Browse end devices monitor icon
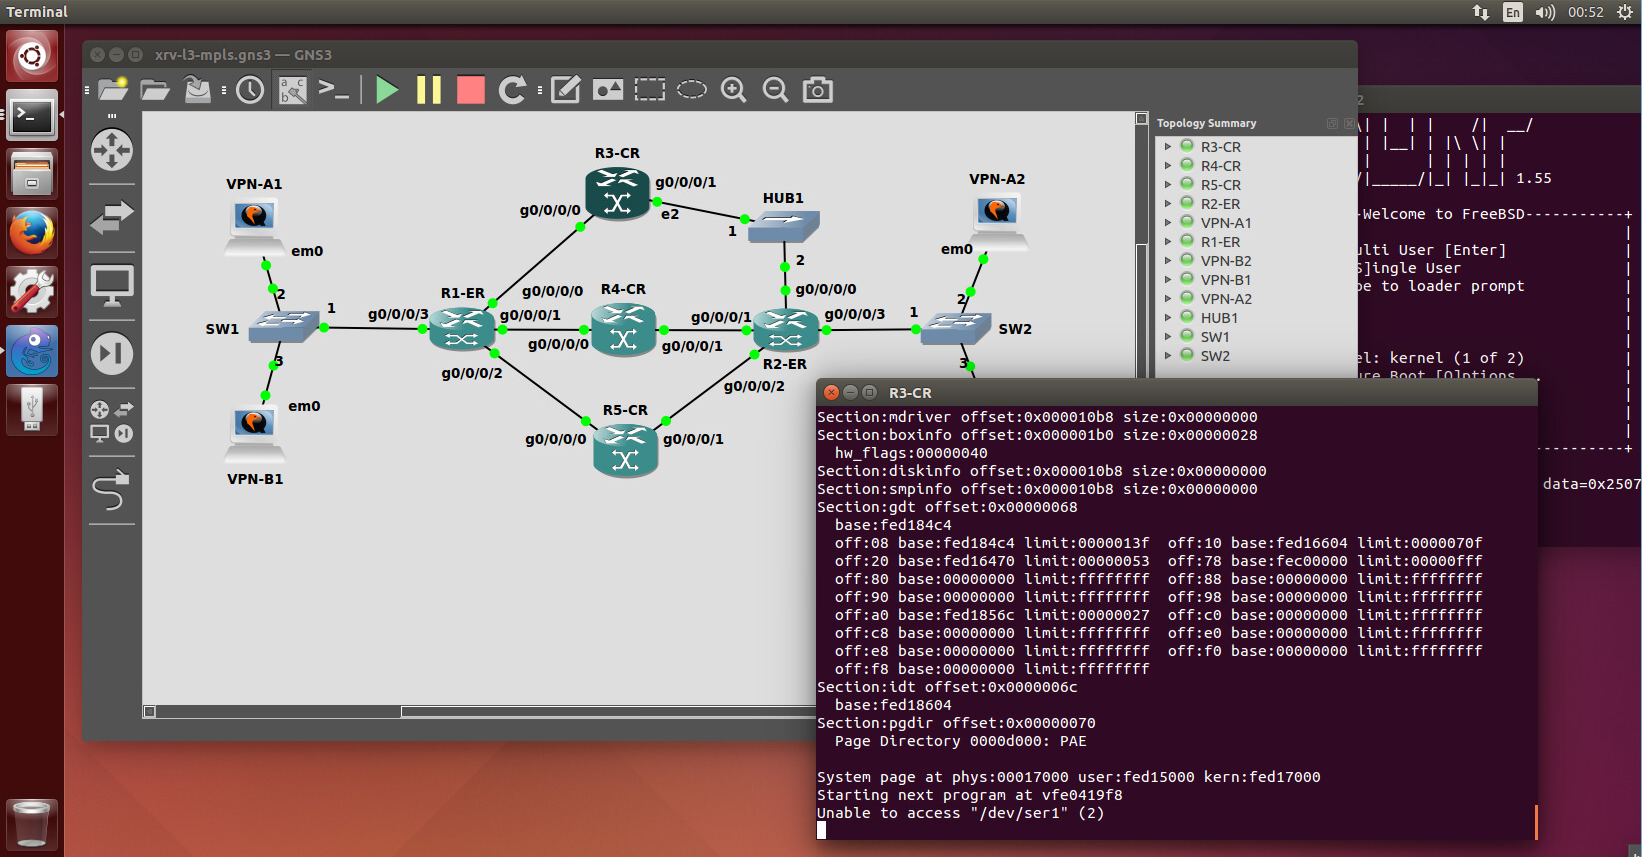The image size is (1642, 857). (112, 286)
